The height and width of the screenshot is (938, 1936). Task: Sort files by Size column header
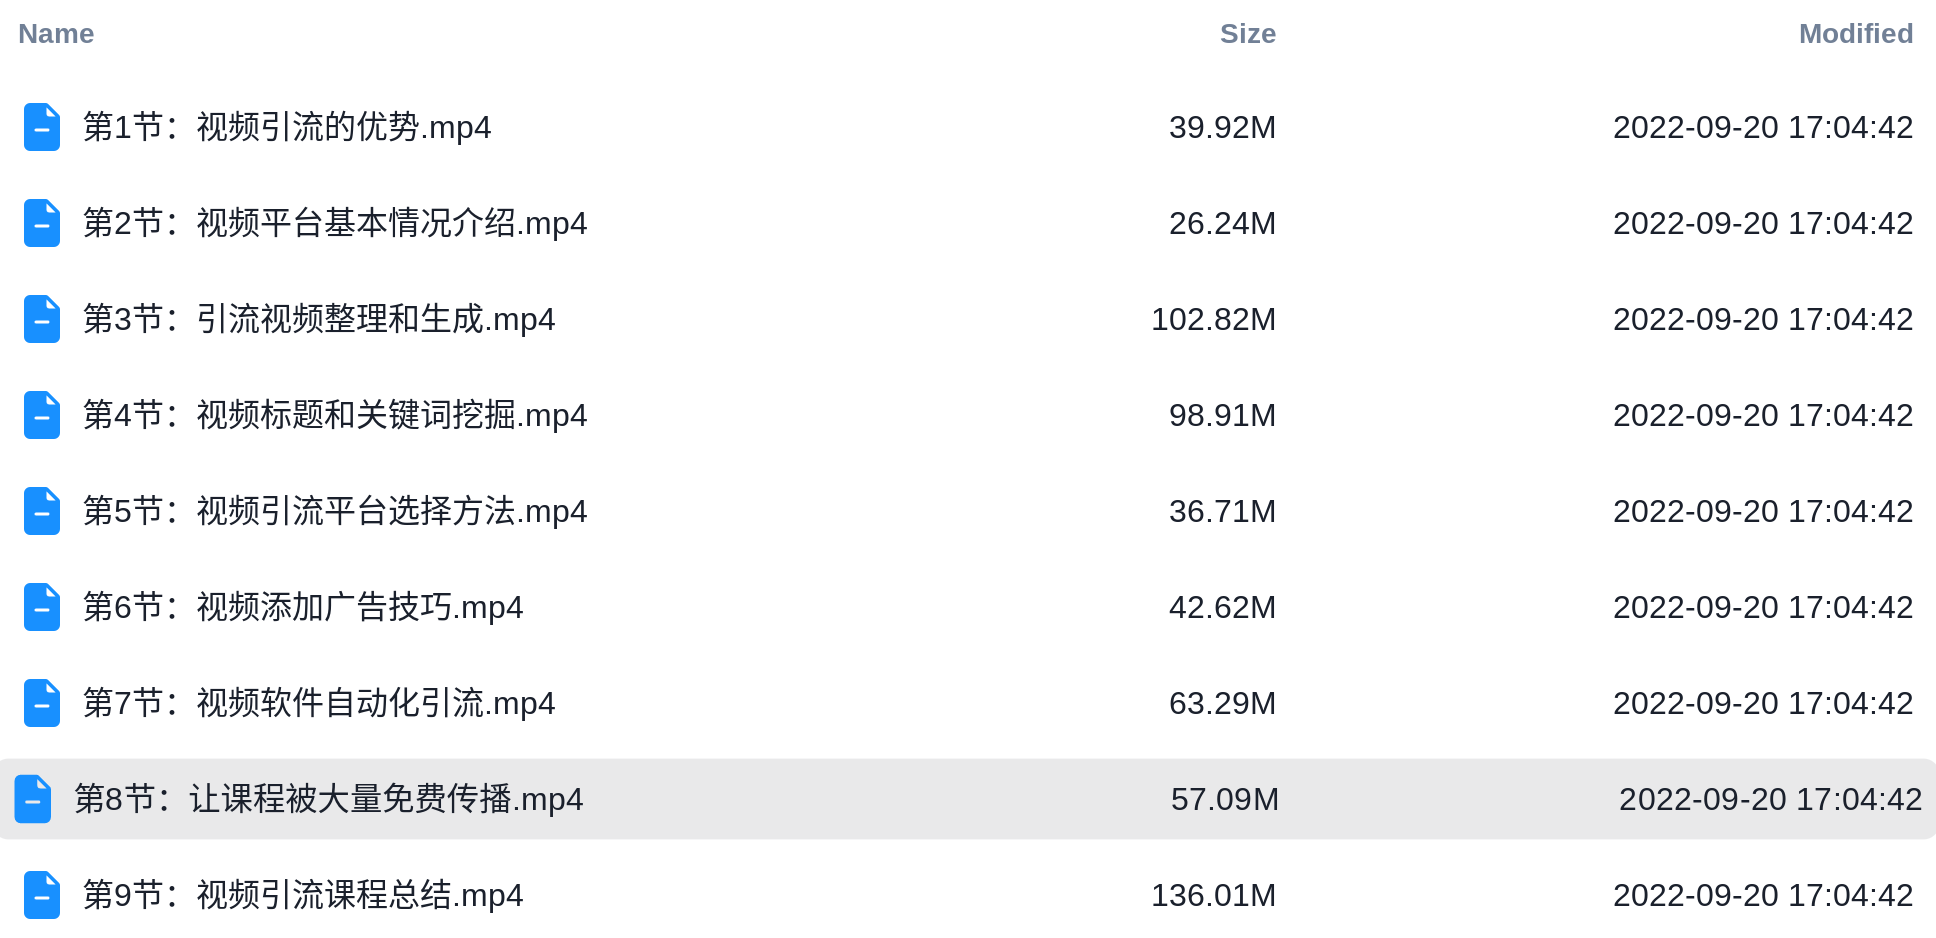coord(1247,34)
